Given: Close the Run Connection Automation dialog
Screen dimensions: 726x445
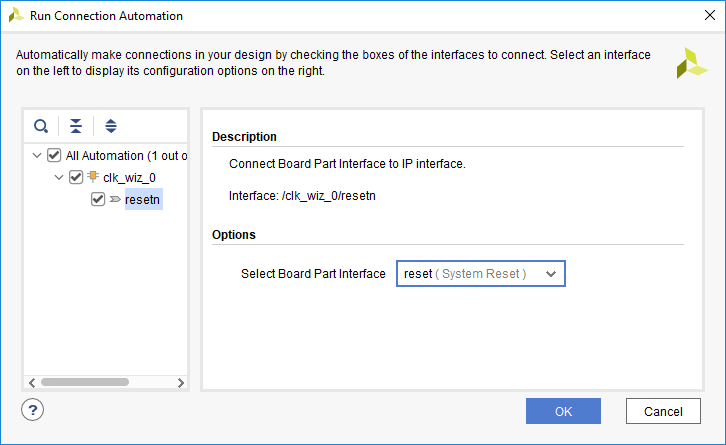Looking at the screenshot, I should point(709,15).
